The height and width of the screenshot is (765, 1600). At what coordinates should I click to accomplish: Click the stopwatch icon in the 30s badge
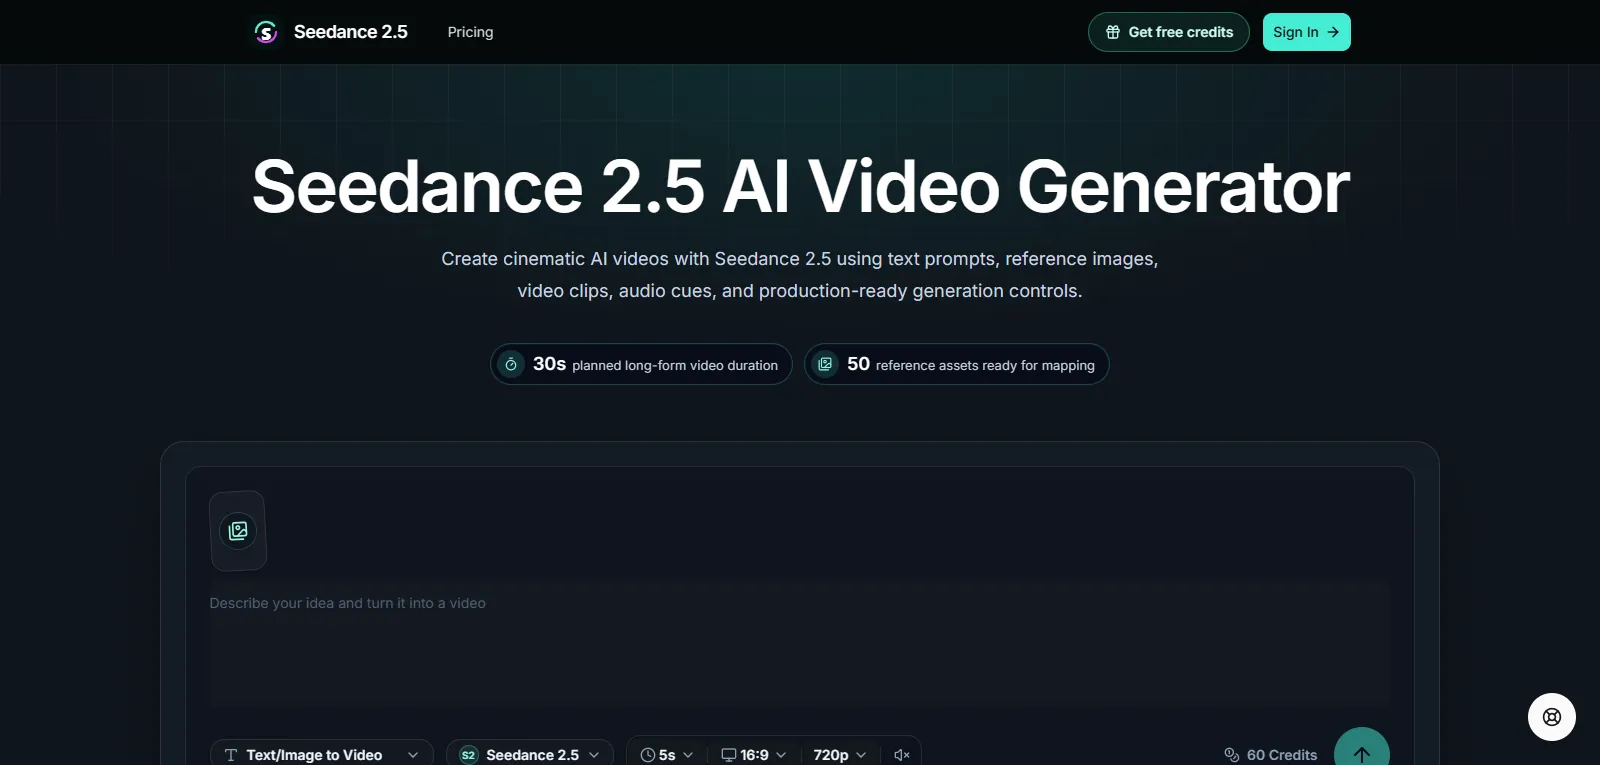(x=511, y=364)
